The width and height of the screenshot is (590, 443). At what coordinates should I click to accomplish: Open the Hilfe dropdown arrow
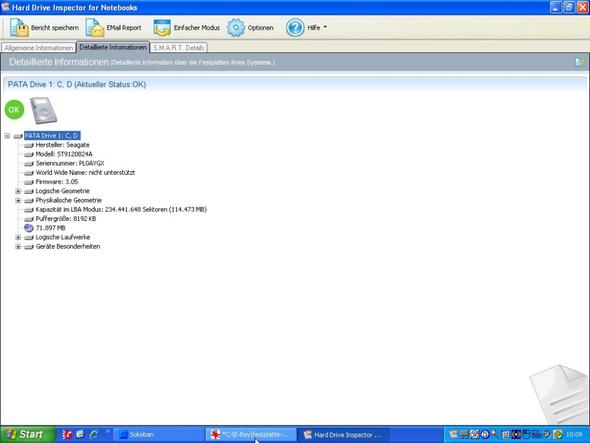point(325,27)
